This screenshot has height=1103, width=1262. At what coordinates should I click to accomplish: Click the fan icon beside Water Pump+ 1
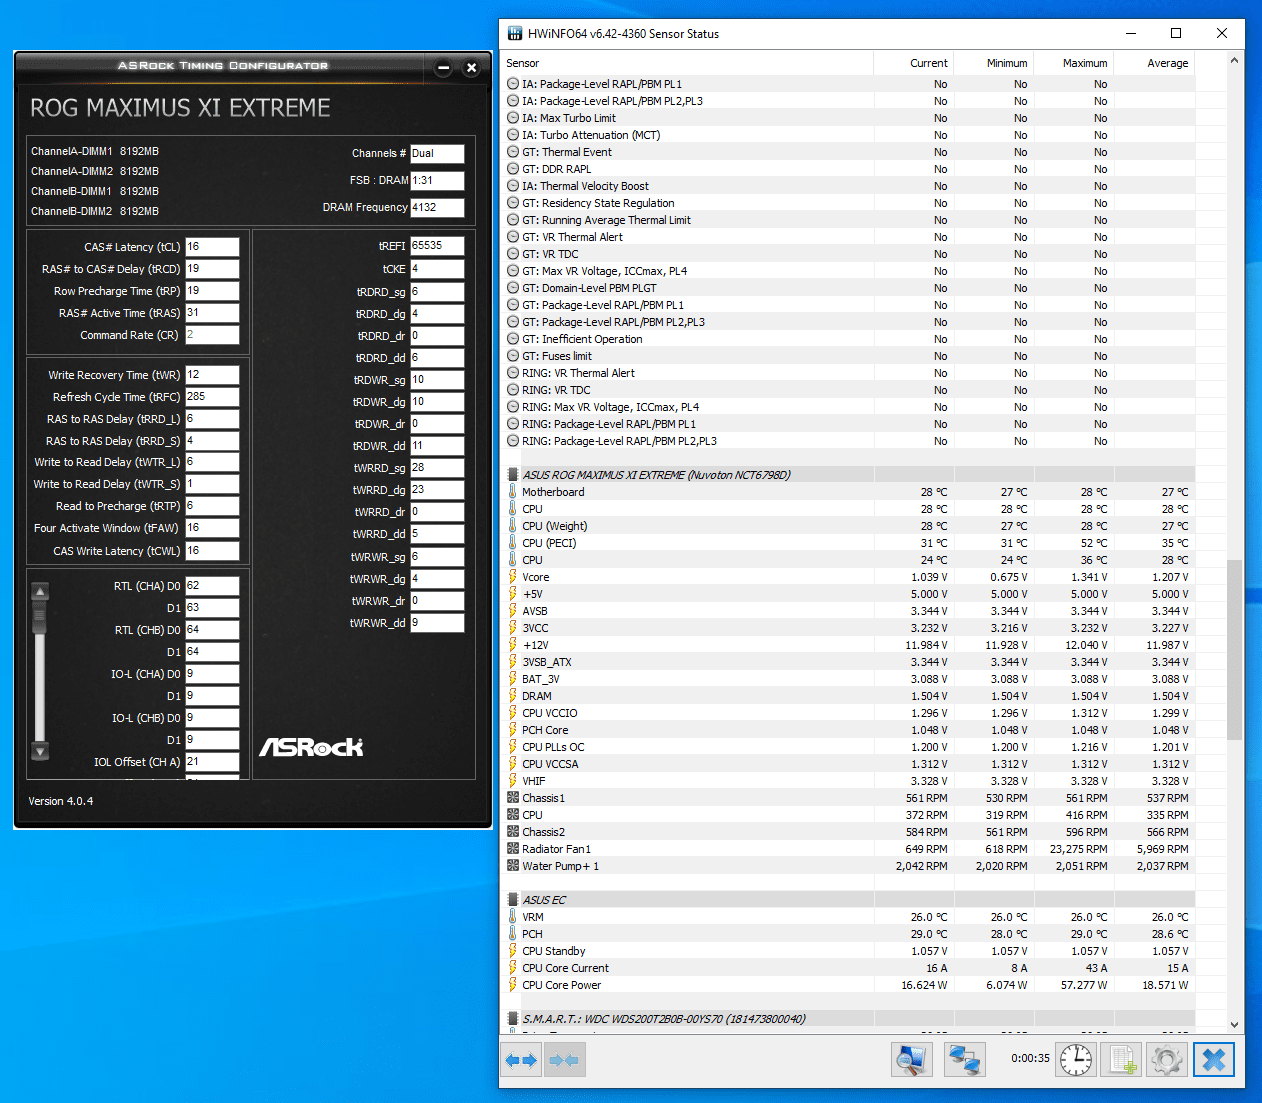pos(513,866)
